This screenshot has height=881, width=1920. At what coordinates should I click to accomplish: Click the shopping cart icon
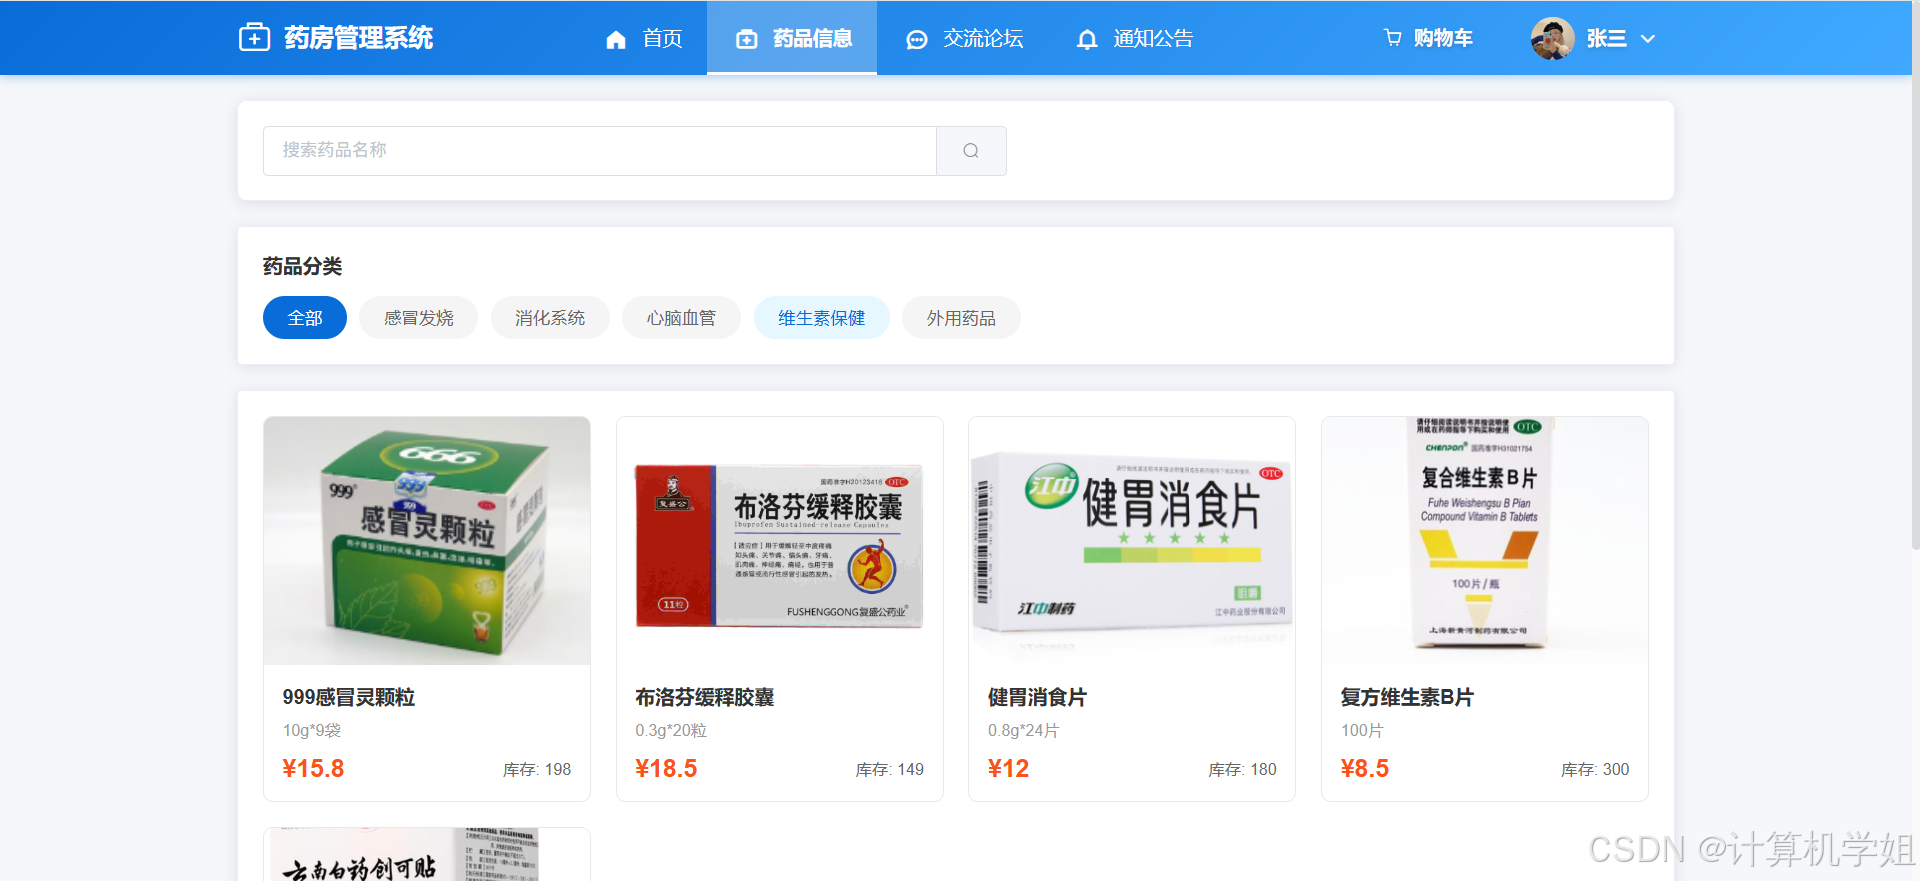tap(1392, 38)
